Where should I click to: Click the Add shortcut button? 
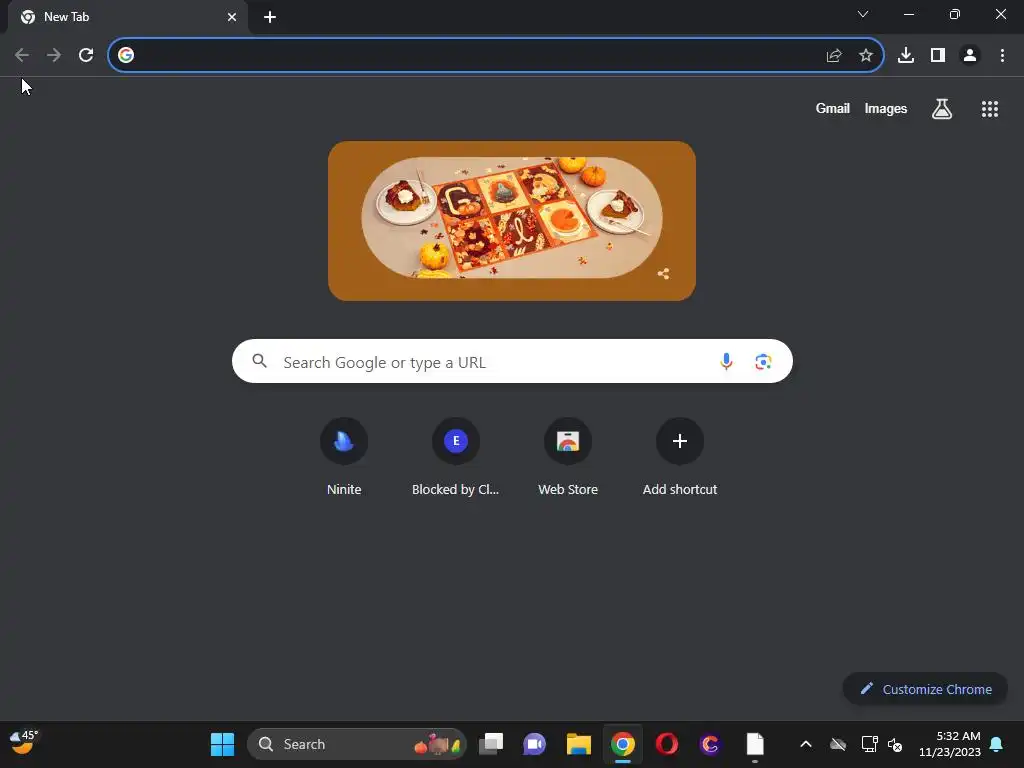click(680, 457)
